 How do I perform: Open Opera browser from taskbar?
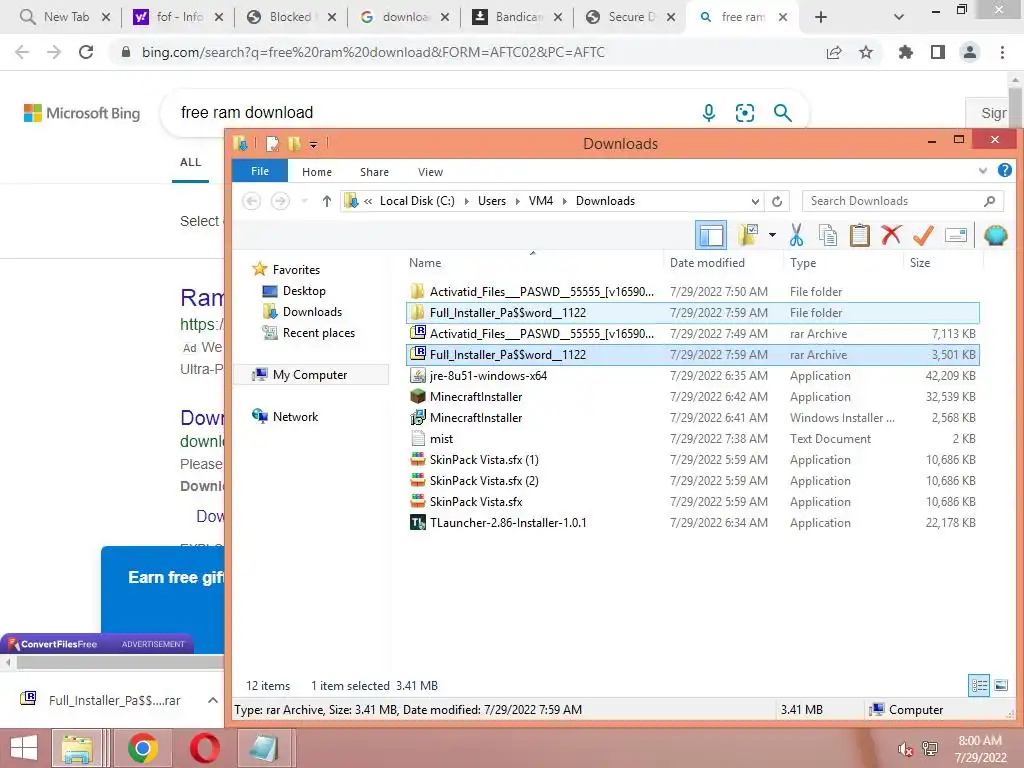pos(204,748)
